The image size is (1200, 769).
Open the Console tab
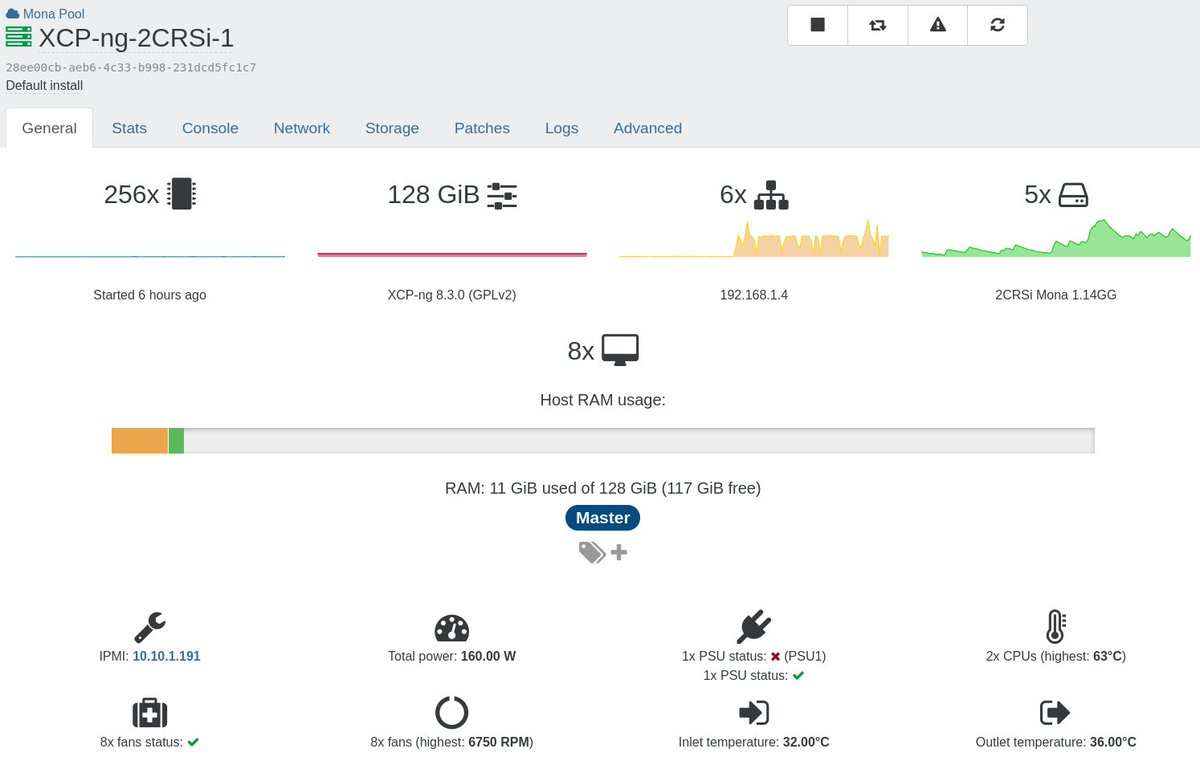coord(210,128)
